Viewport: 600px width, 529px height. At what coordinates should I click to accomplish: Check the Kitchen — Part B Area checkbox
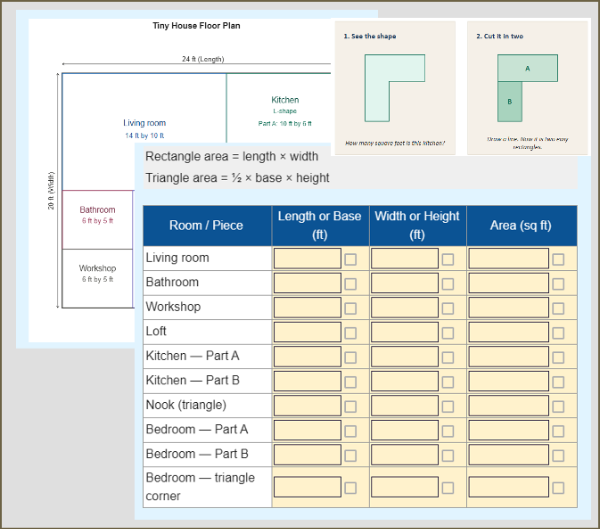tap(558, 382)
